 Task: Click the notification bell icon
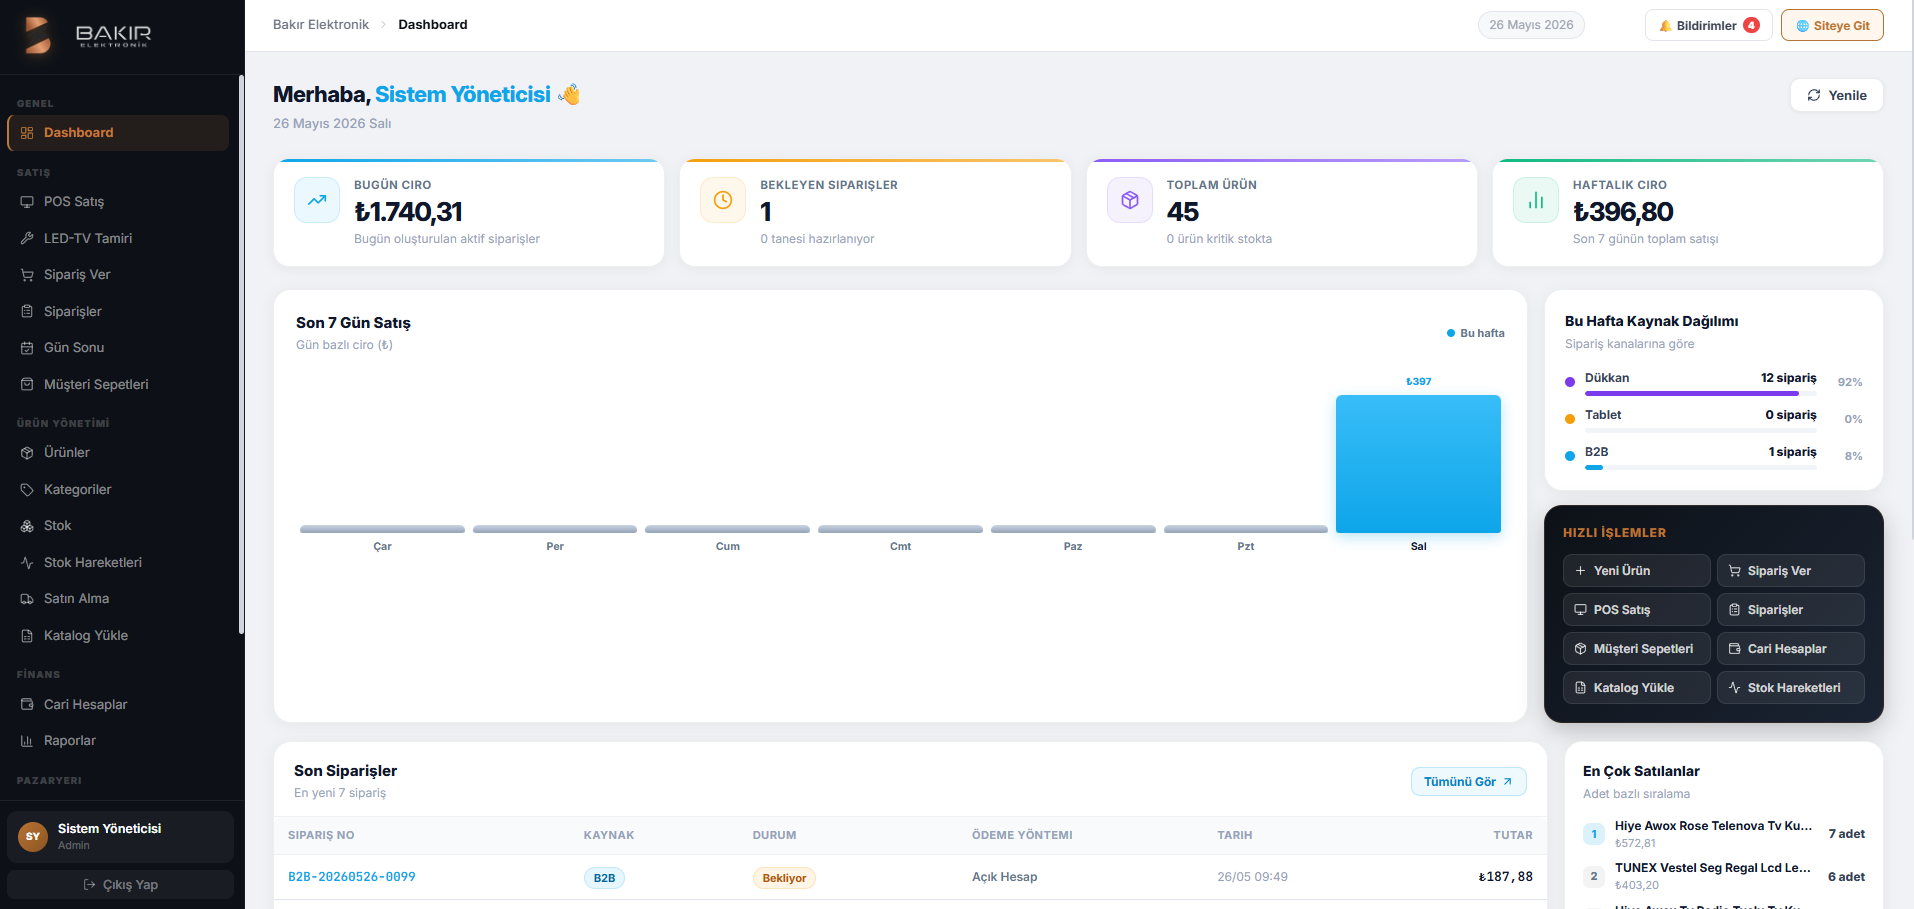pyautogui.click(x=1665, y=26)
